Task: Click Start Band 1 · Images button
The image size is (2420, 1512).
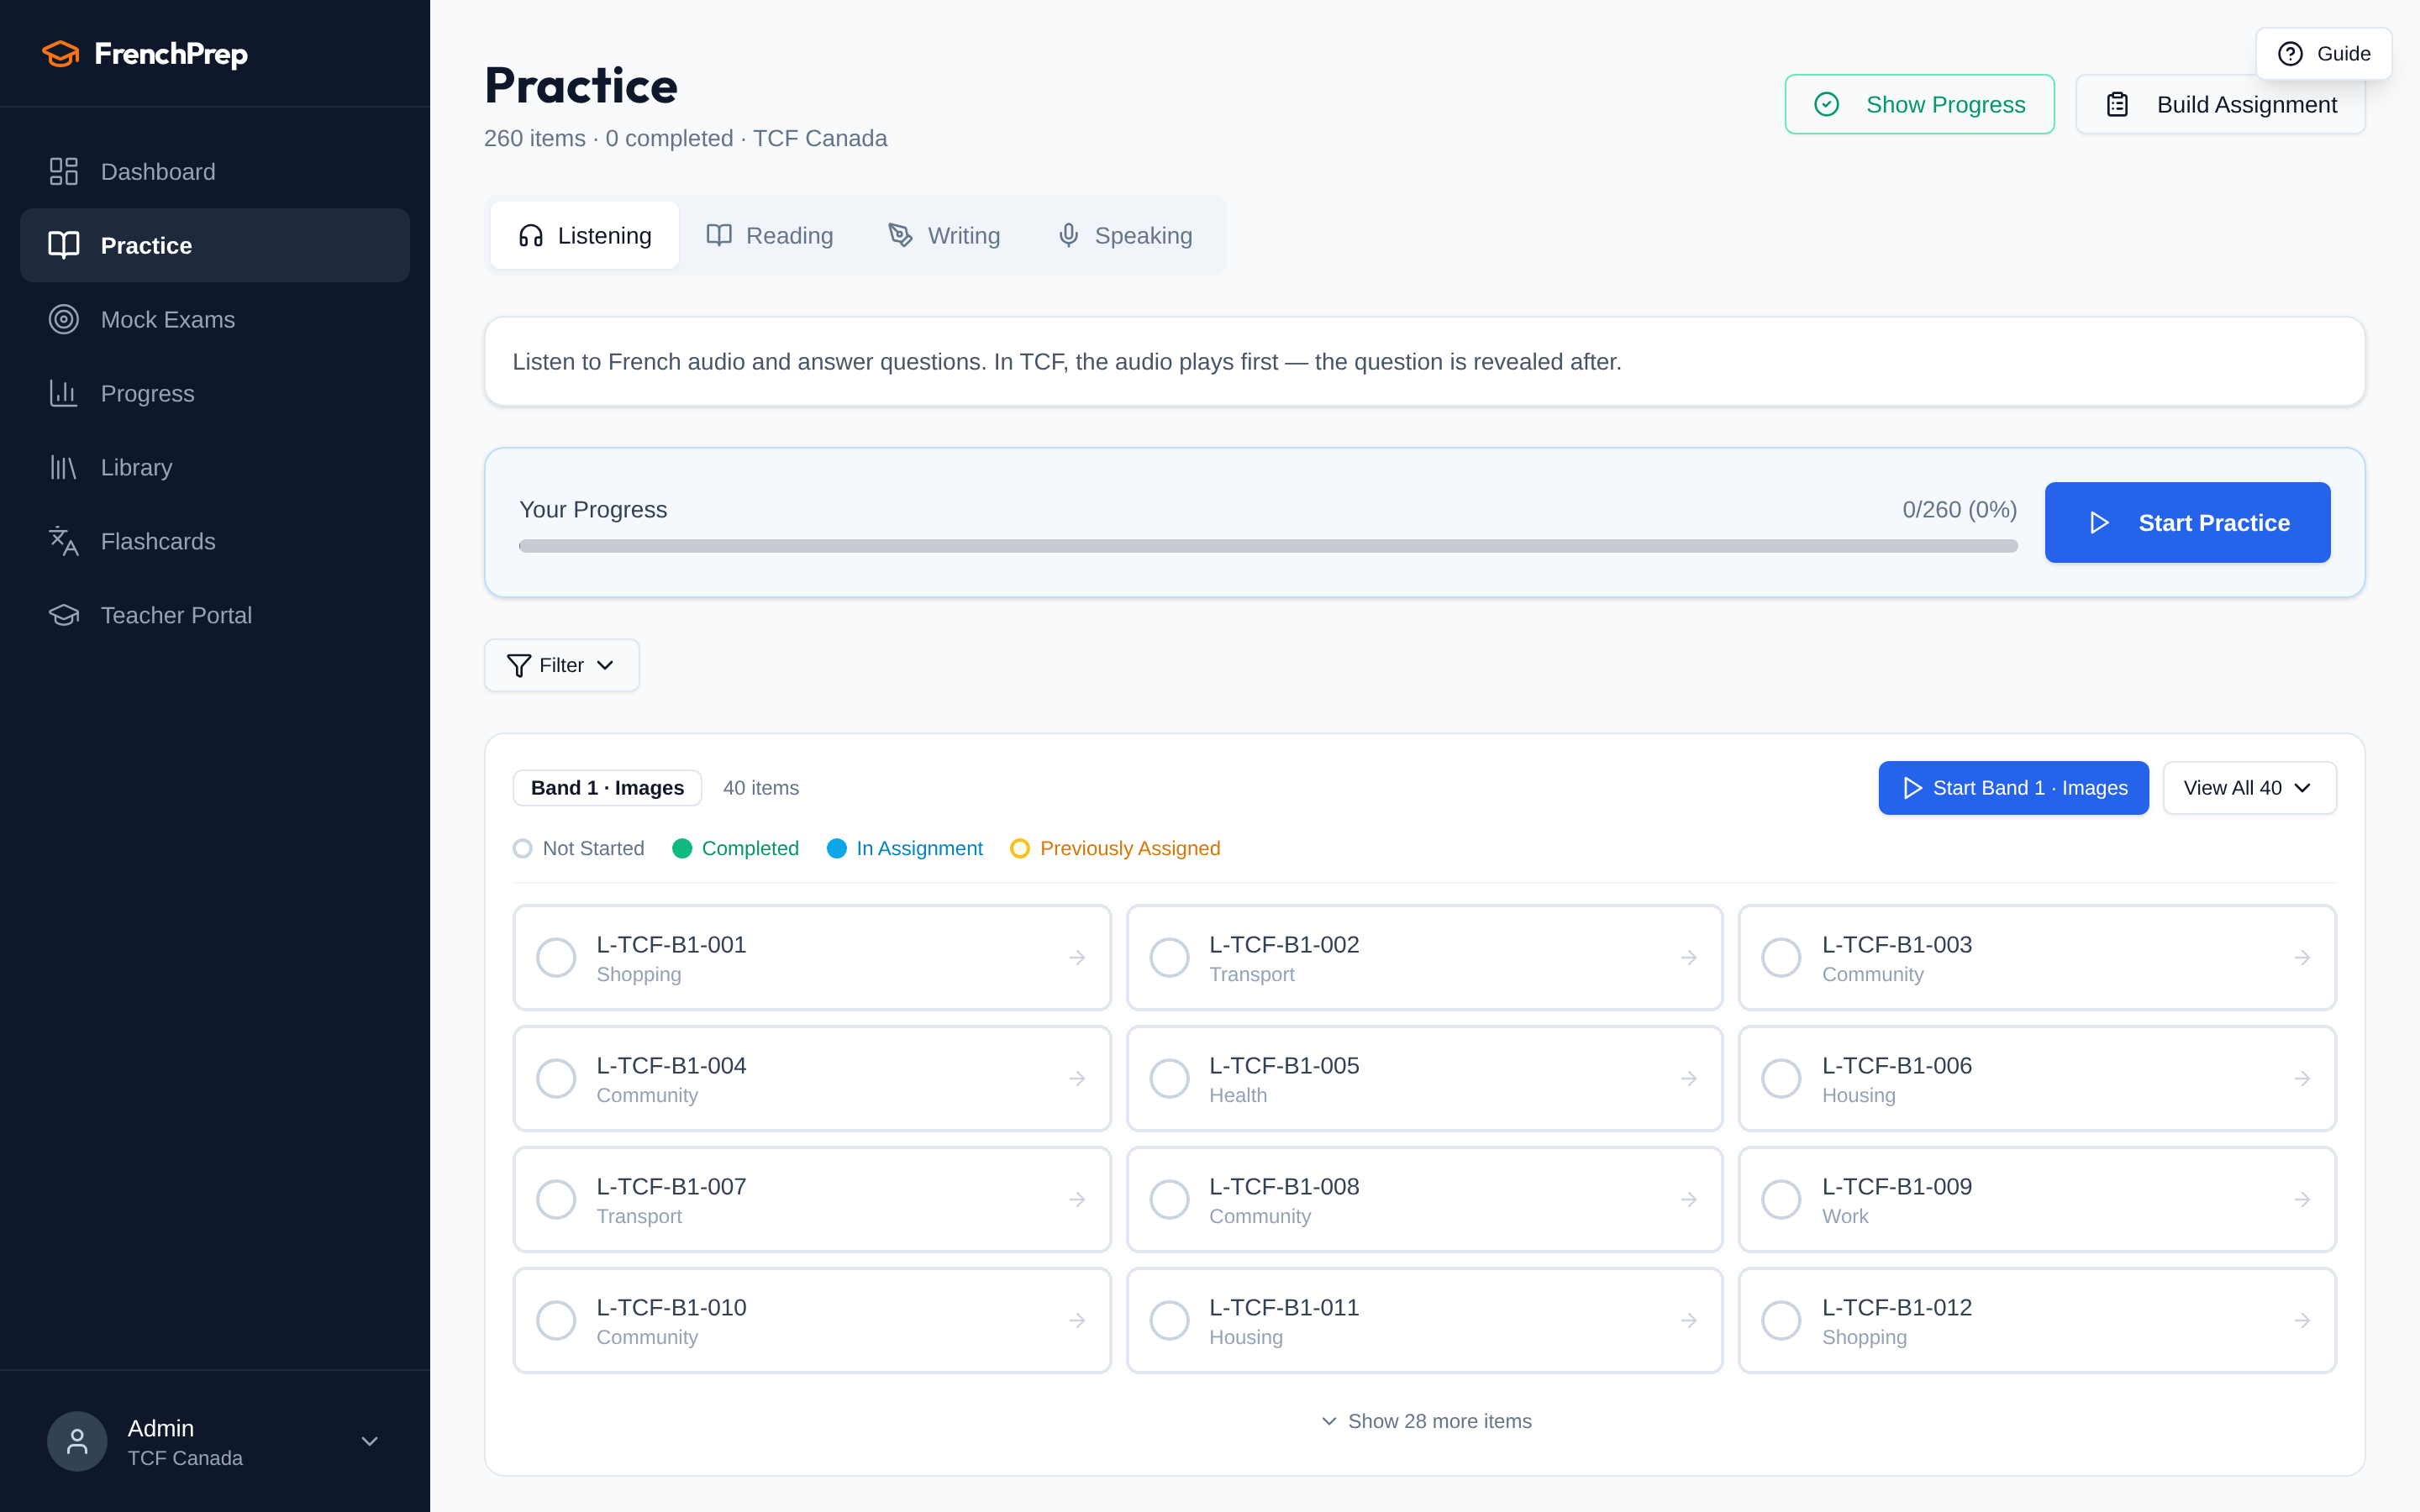Action: (2013, 788)
